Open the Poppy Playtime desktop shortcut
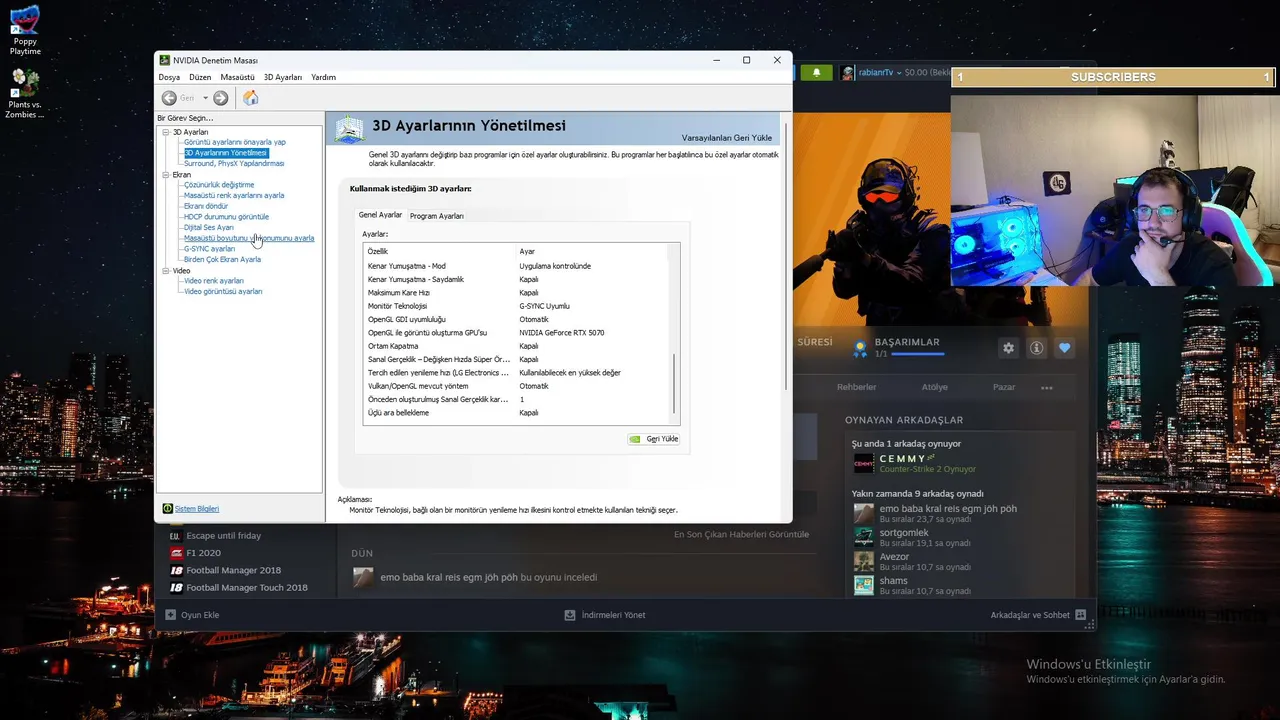 pyautogui.click(x=25, y=30)
